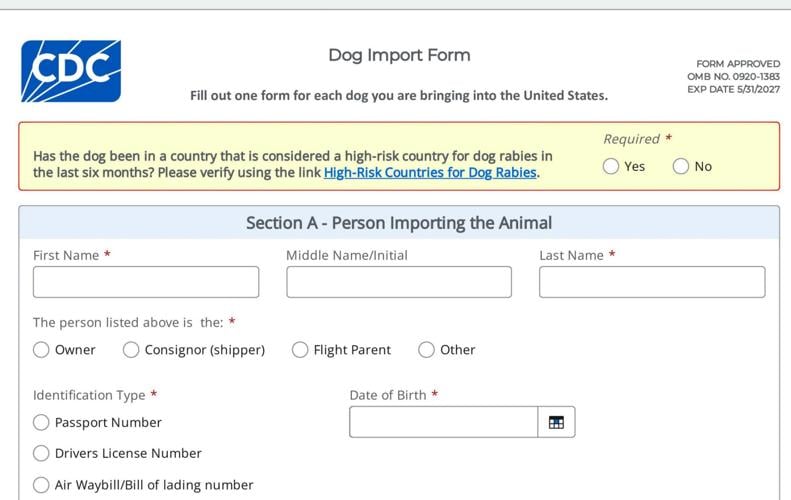Open High-Risk Countries for Dog Rabies link

(x=430, y=172)
